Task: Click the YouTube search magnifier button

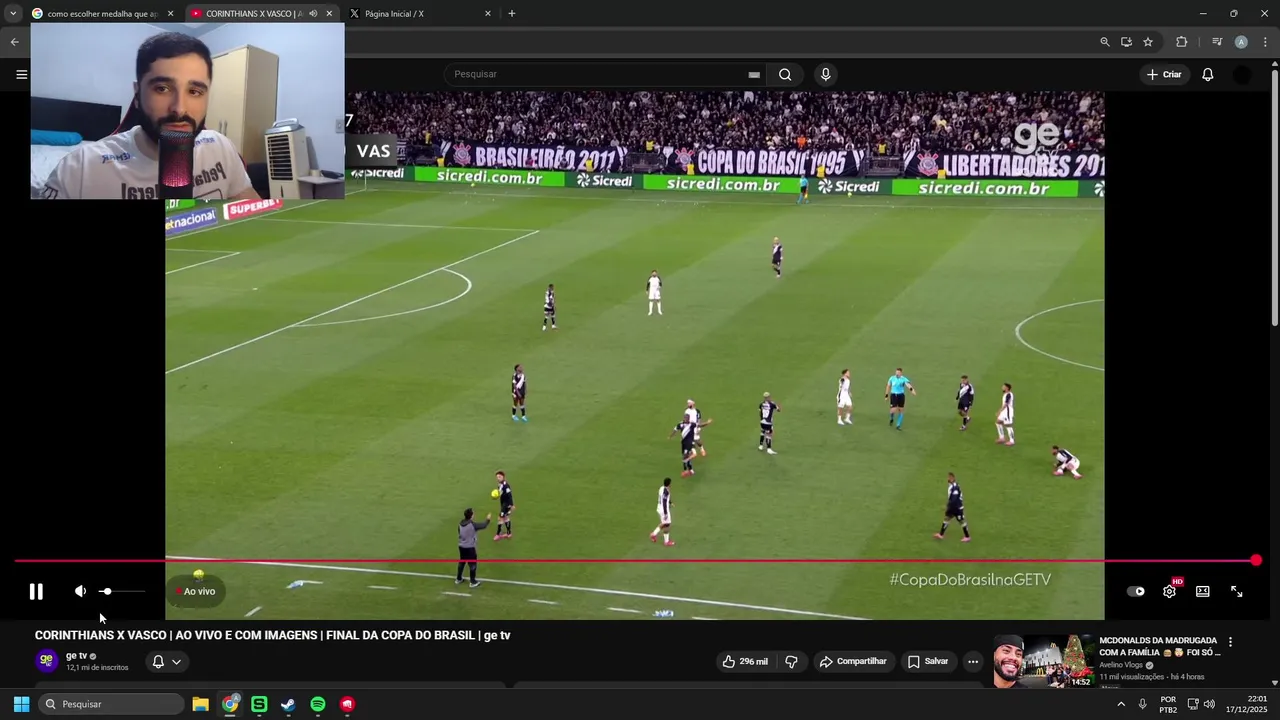Action: [x=785, y=74]
